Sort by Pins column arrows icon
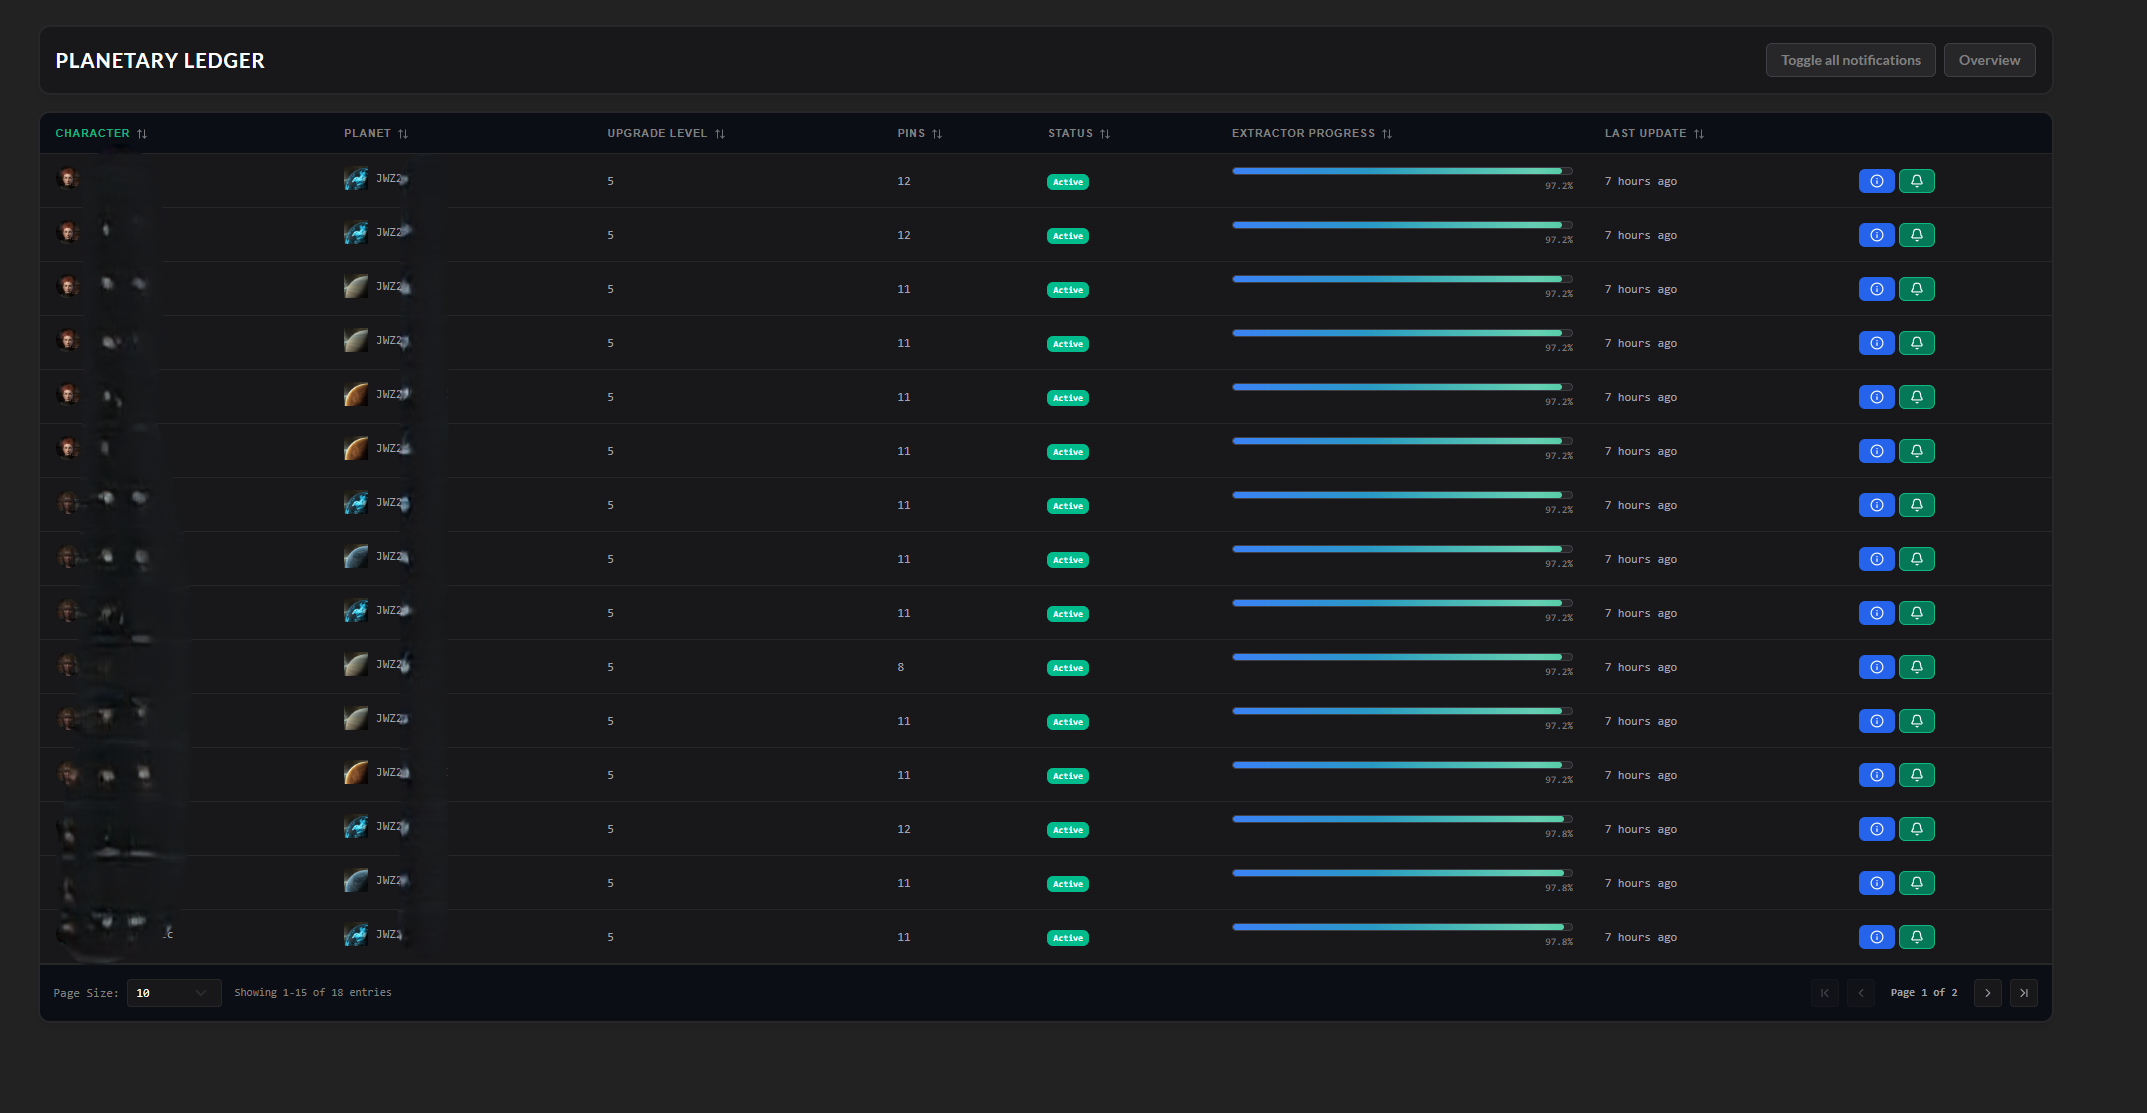The height and width of the screenshot is (1113, 2147). click(x=937, y=134)
